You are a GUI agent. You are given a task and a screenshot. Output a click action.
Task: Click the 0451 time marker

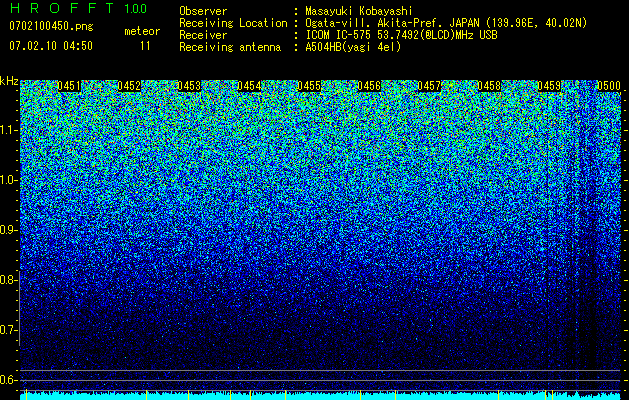pyautogui.click(x=69, y=86)
